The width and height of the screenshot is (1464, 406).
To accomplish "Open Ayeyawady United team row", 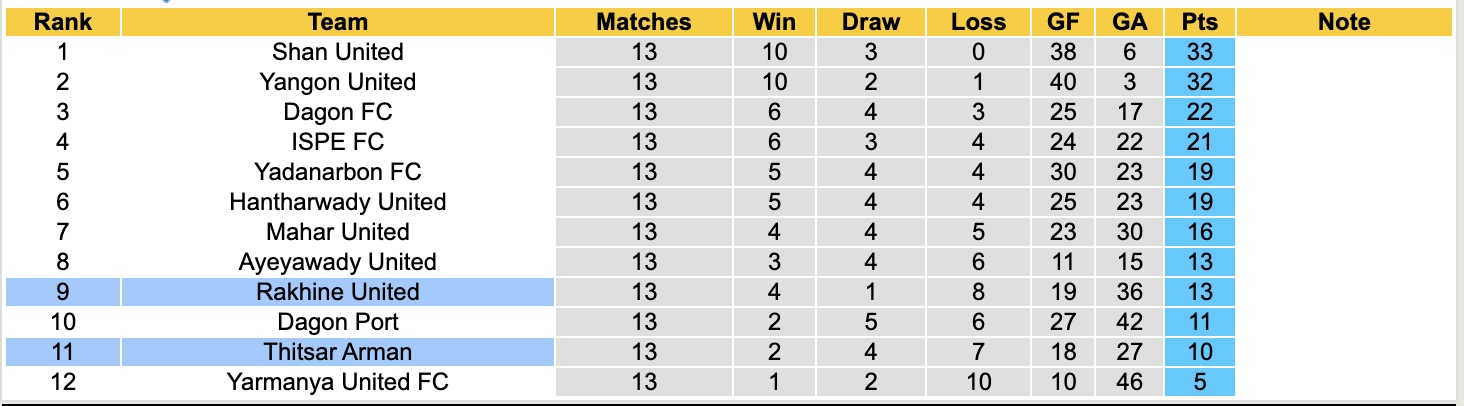I will [x=338, y=262].
